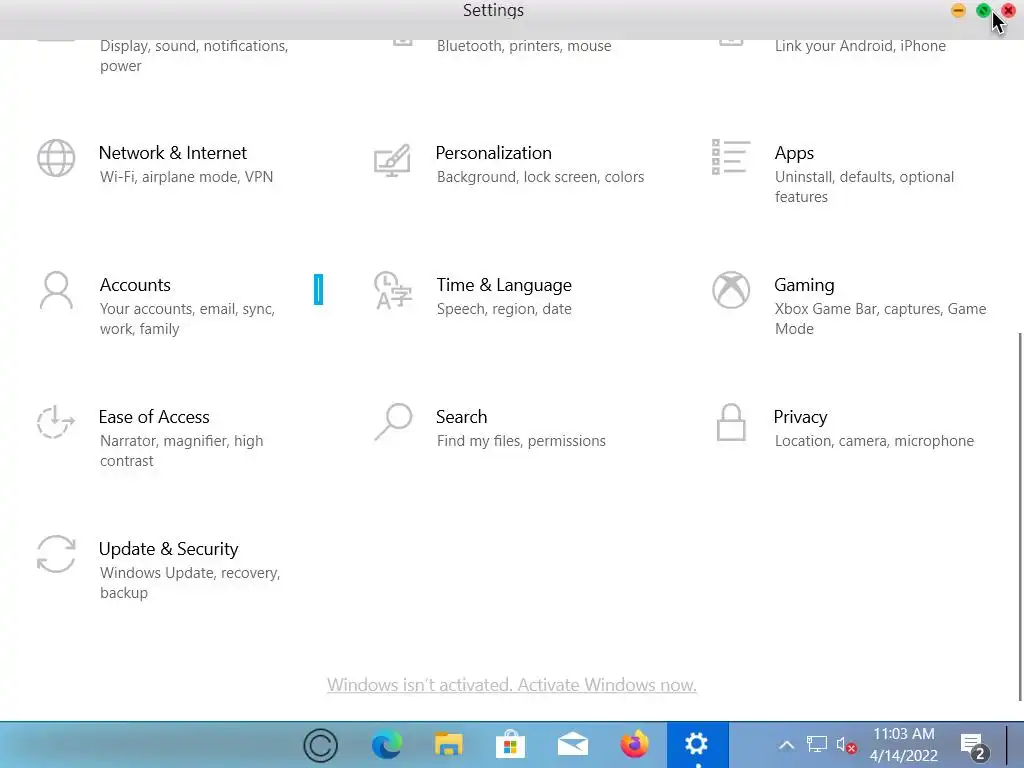The width and height of the screenshot is (1024, 768).
Task: Open the Personalization paintbrush icon
Action: (x=392, y=161)
